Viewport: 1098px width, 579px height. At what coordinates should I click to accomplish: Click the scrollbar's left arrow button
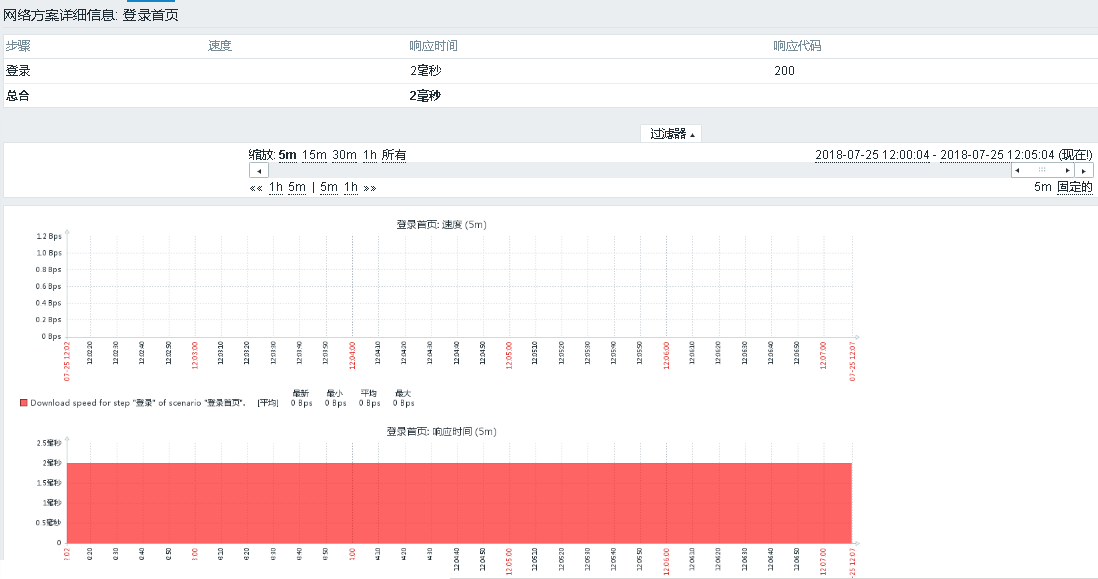pyautogui.click(x=259, y=171)
